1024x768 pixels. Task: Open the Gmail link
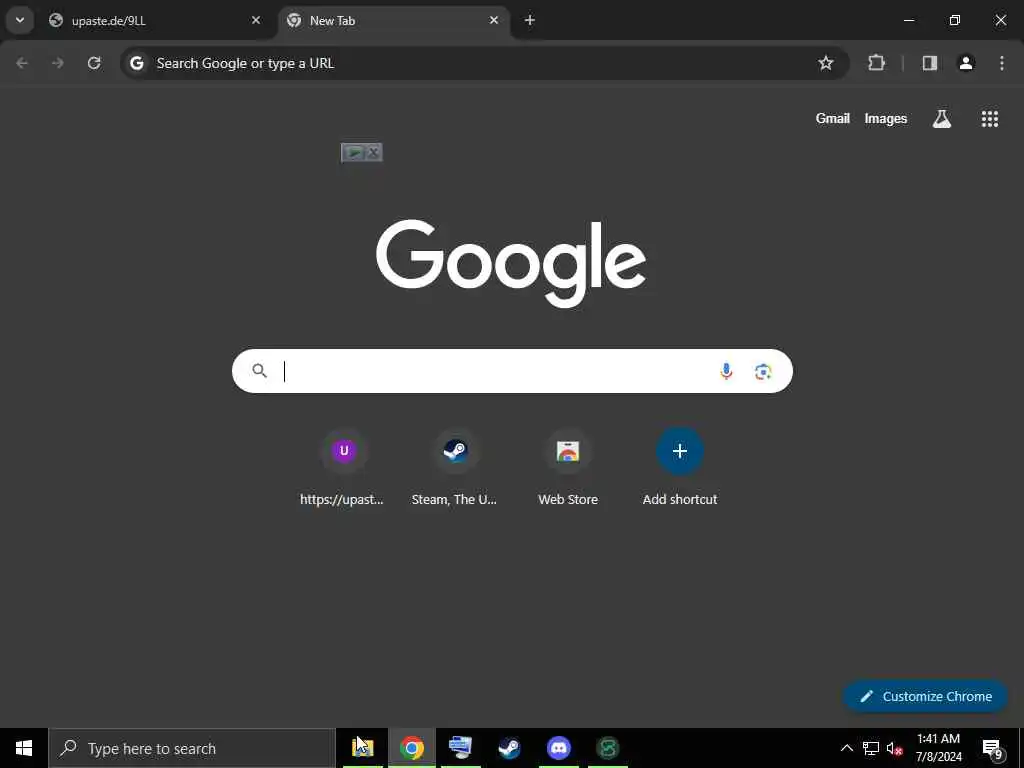pos(833,118)
